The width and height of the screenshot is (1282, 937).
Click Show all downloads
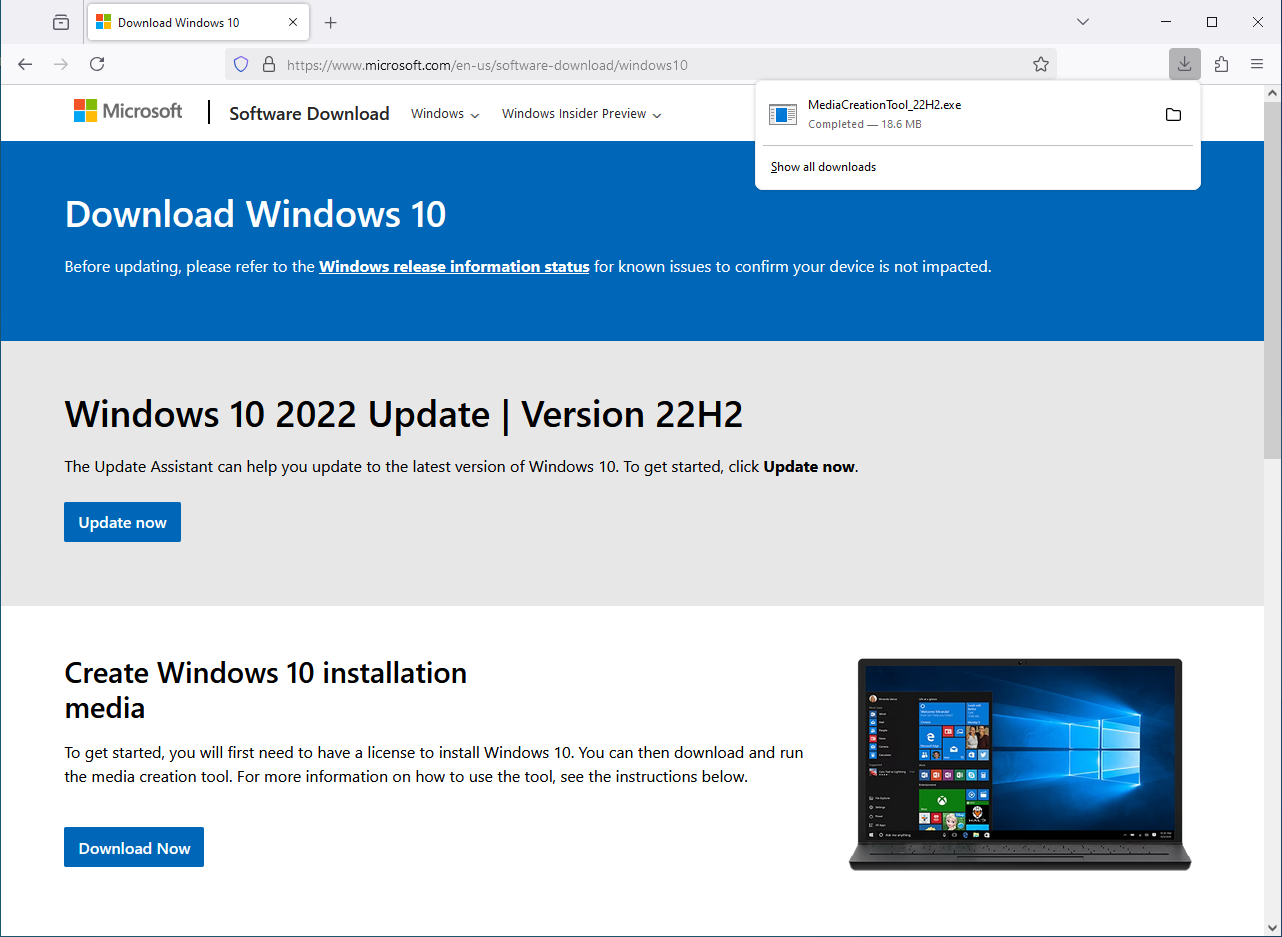pos(823,167)
